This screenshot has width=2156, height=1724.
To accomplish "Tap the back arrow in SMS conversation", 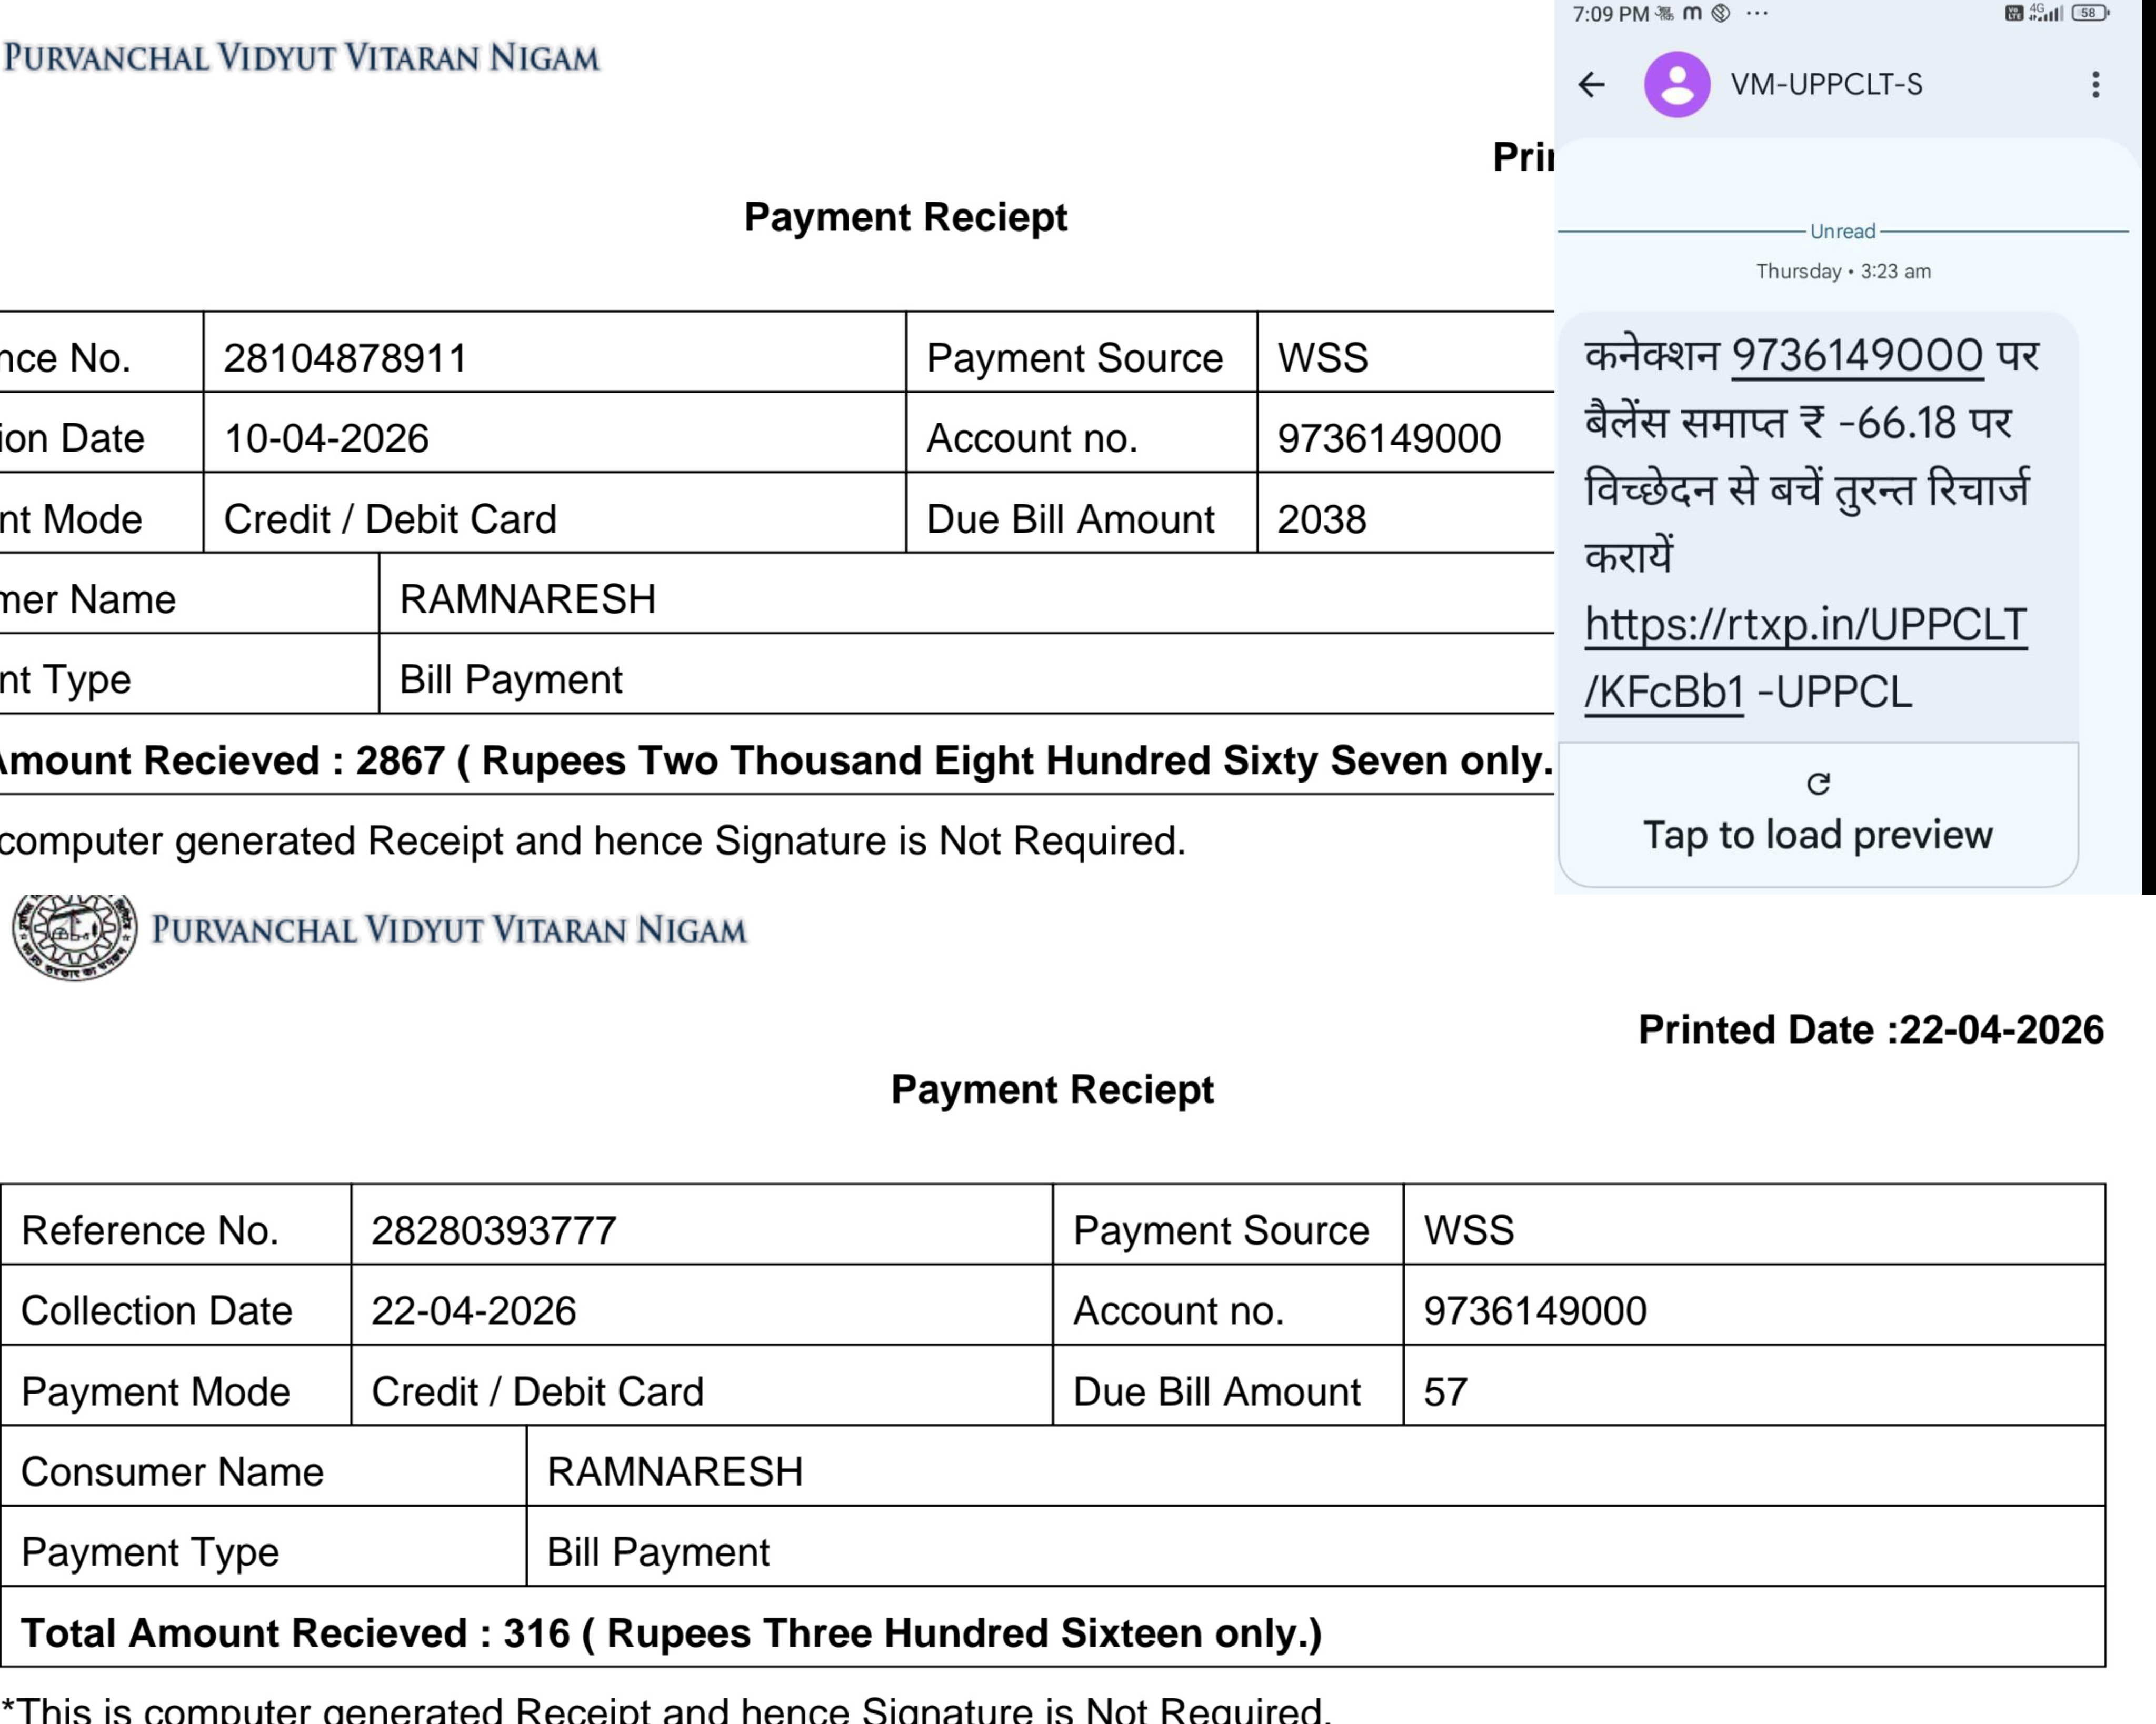I will click(x=1591, y=85).
